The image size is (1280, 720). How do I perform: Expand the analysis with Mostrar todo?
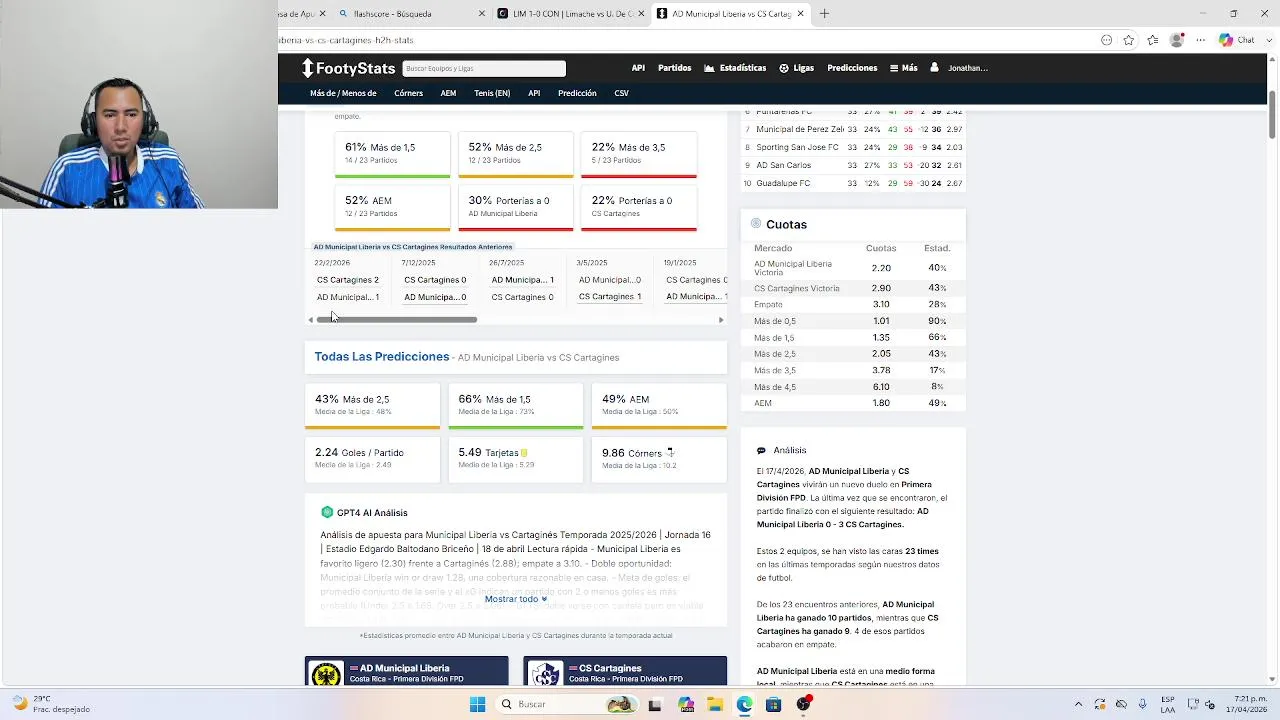coord(516,599)
